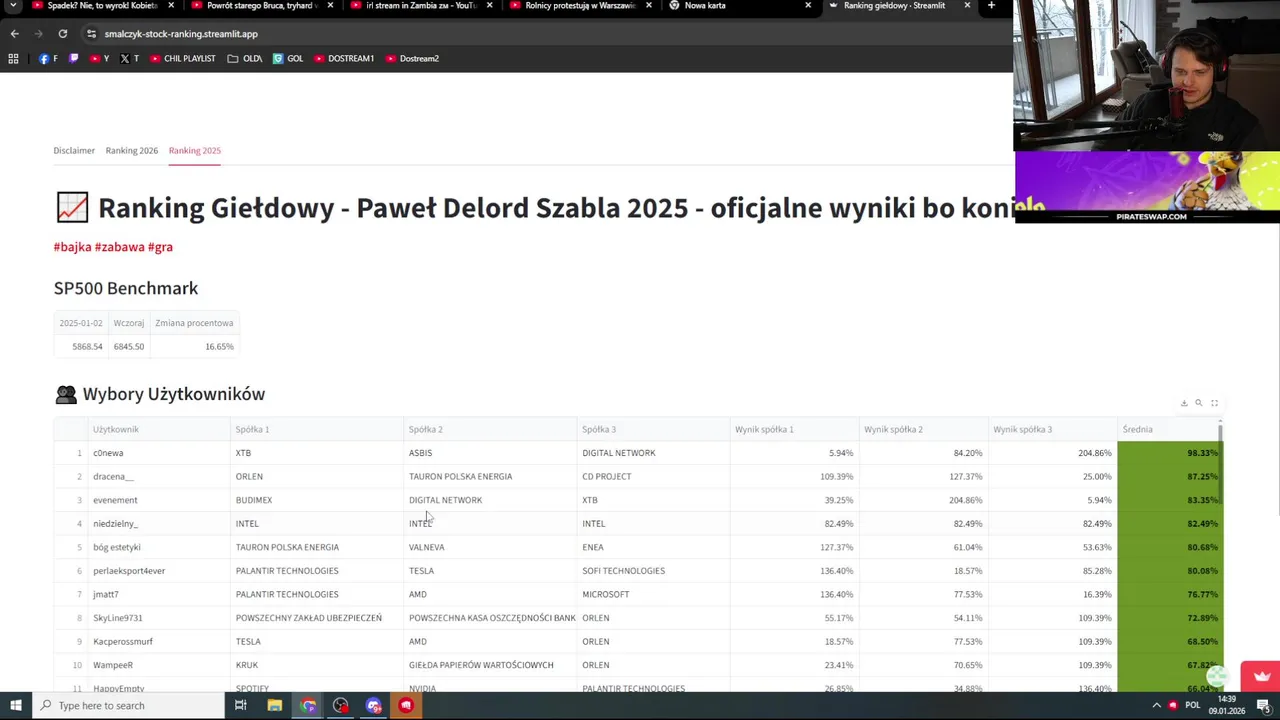Switch to Rolnicy protestują w Warszawie tab

580,6
